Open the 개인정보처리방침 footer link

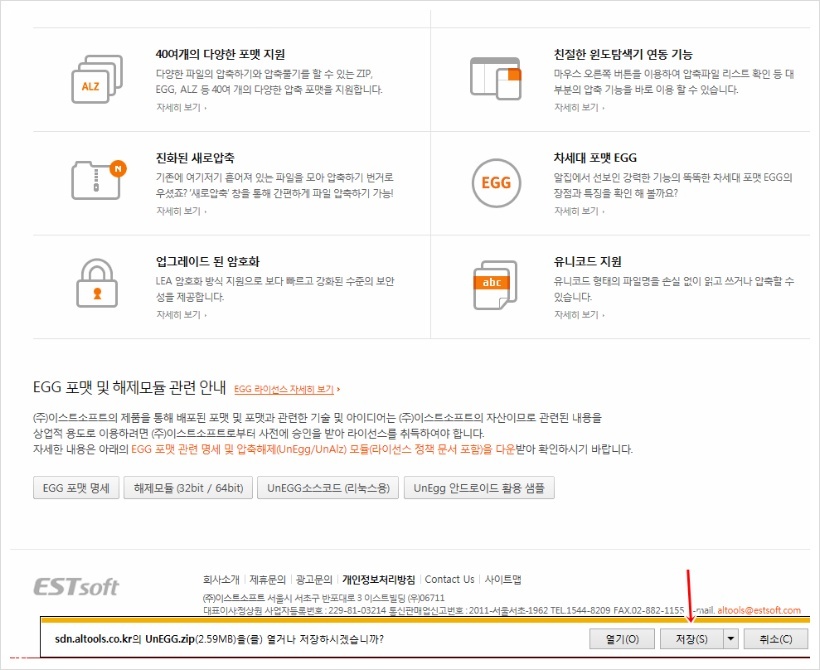tap(379, 580)
